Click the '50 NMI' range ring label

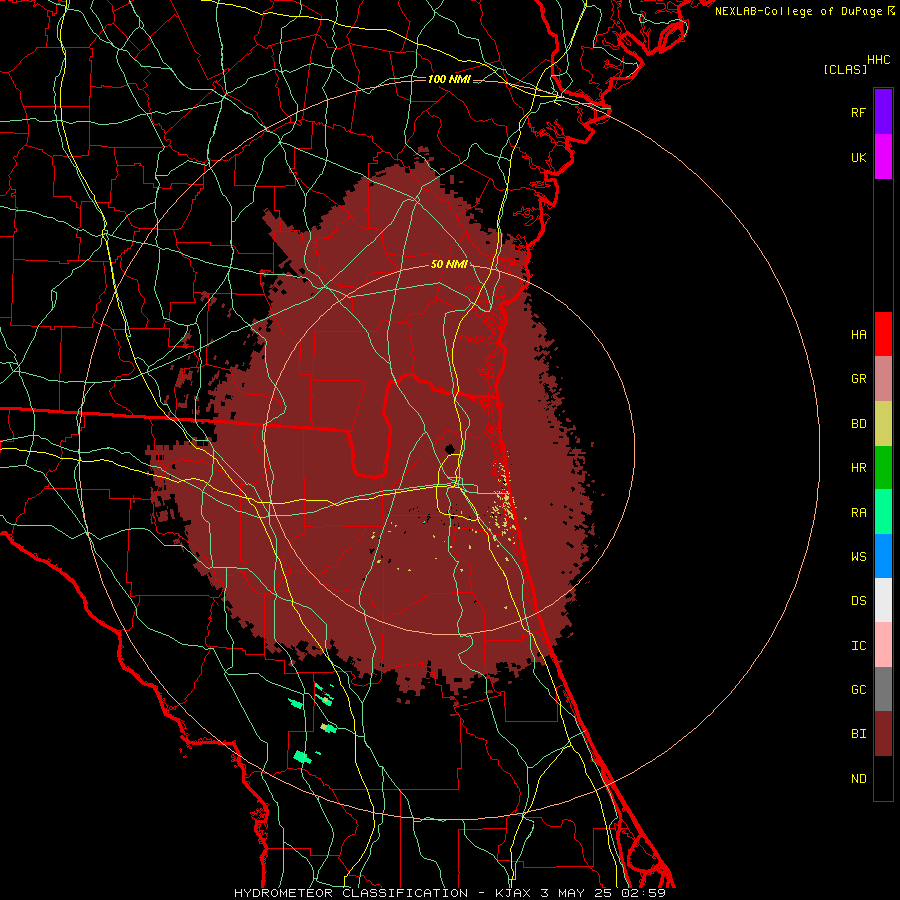[x=449, y=264]
